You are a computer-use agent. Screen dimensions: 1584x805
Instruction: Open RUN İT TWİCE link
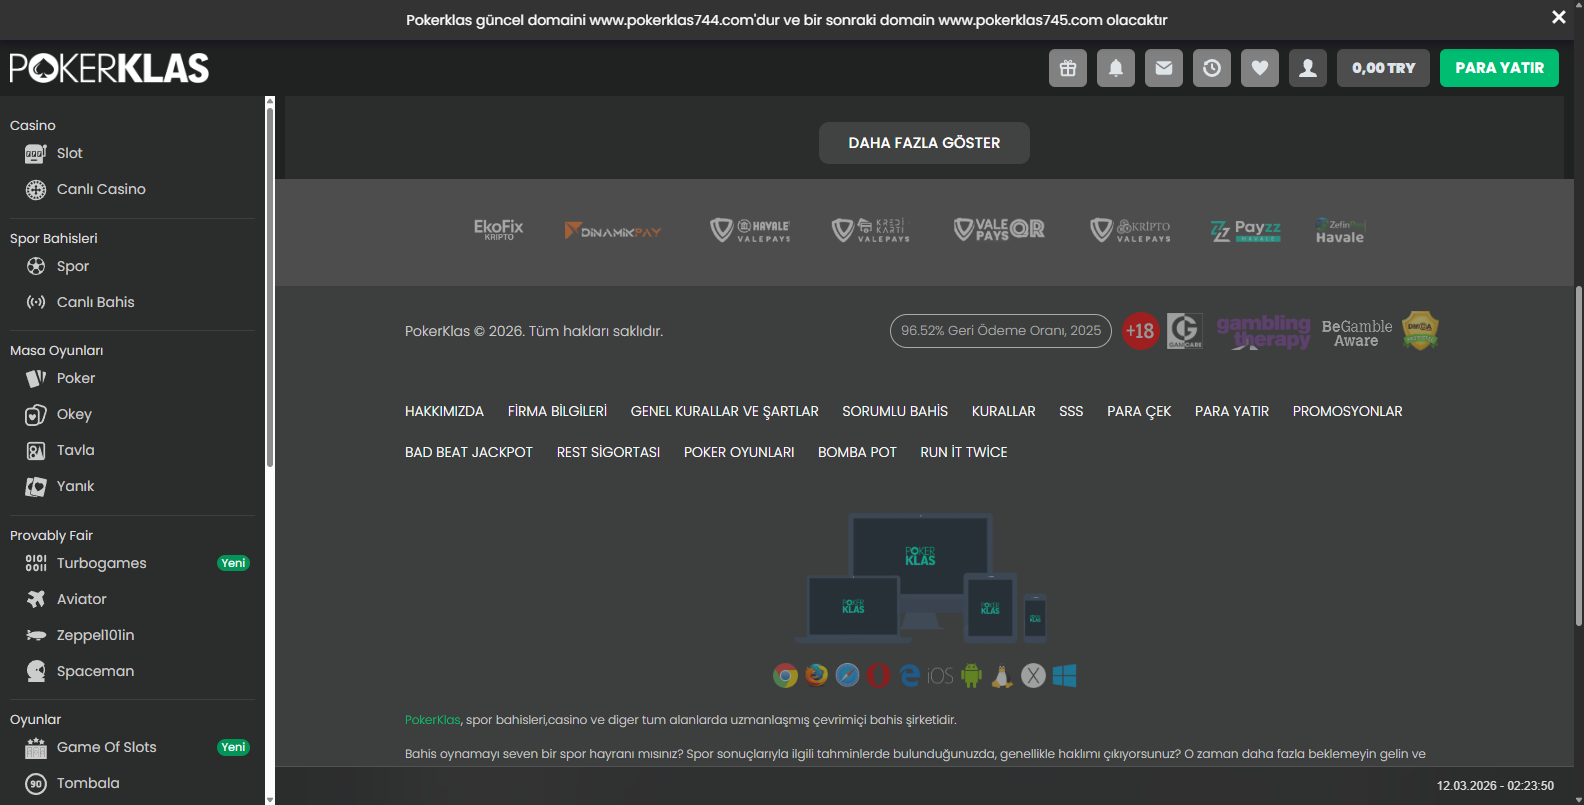pos(964,452)
